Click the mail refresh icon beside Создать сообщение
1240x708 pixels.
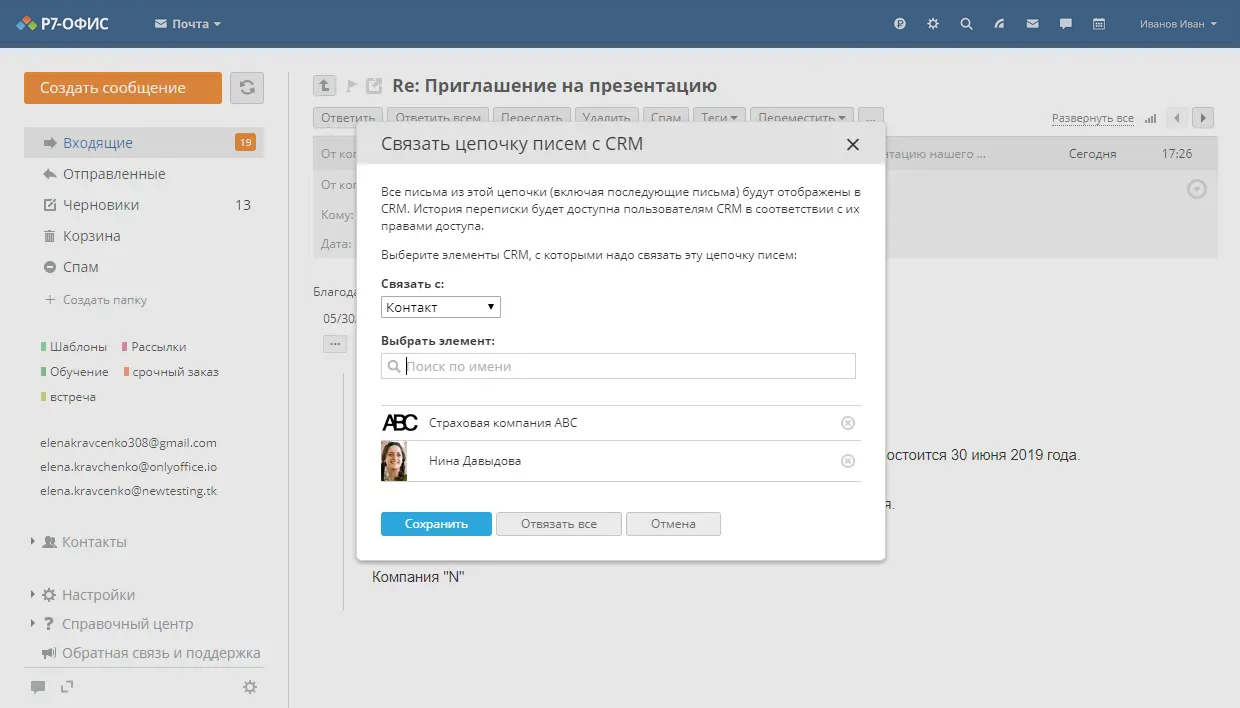[x=247, y=87]
